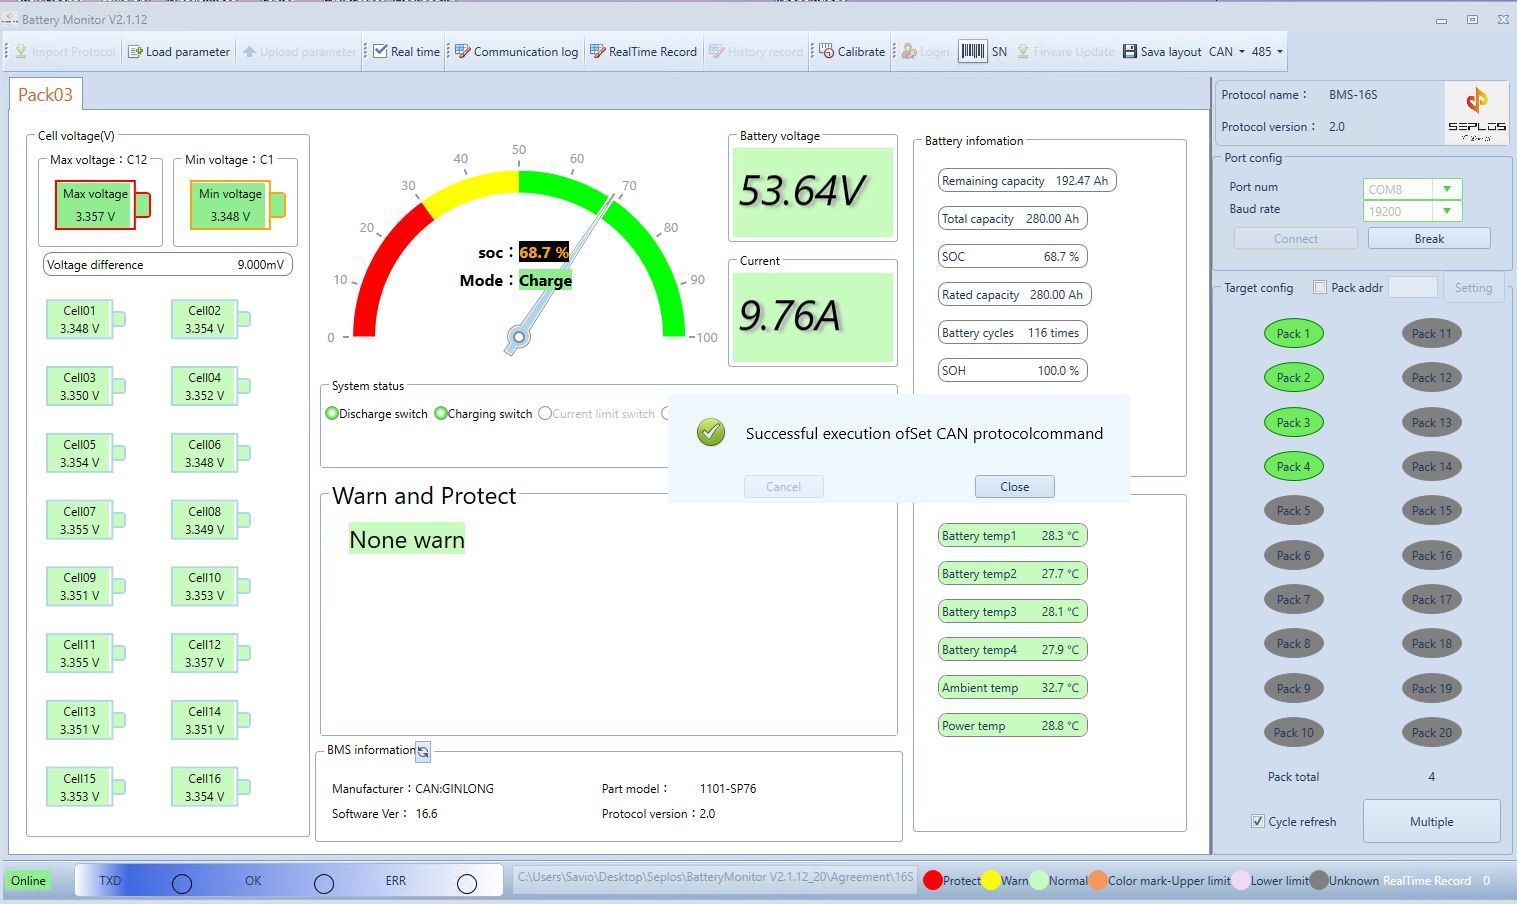1517x904 pixels.
Task: Click the Seplos logo icon
Action: click(1476, 111)
